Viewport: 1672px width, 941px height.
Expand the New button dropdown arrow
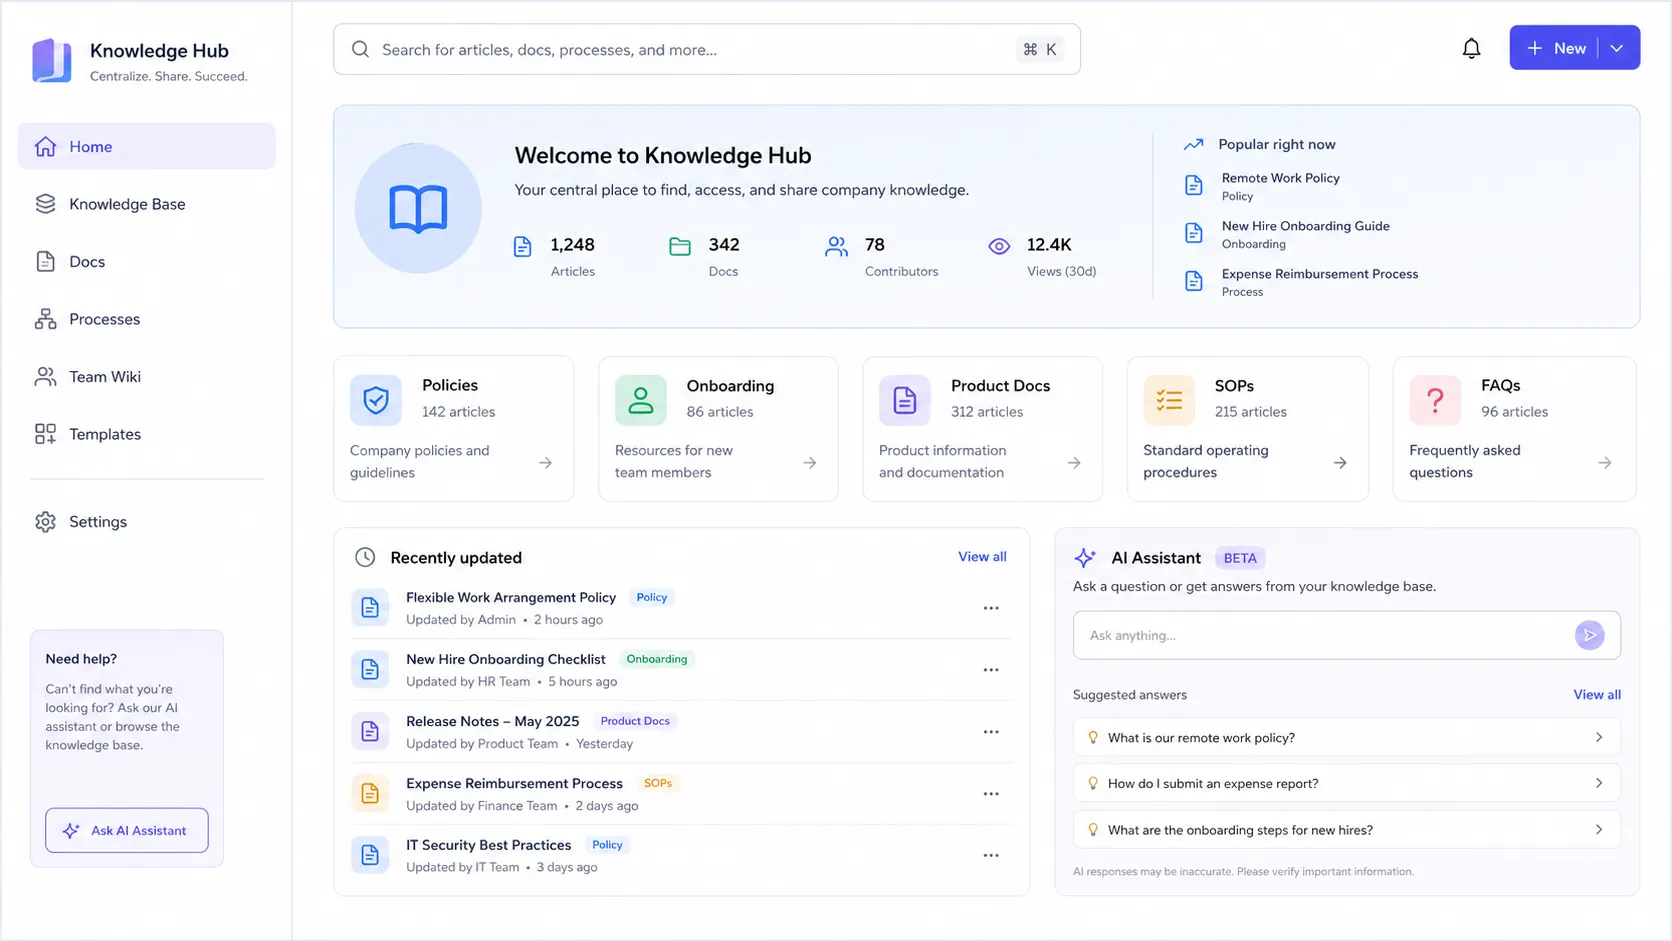pyautogui.click(x=1617, y=48)
